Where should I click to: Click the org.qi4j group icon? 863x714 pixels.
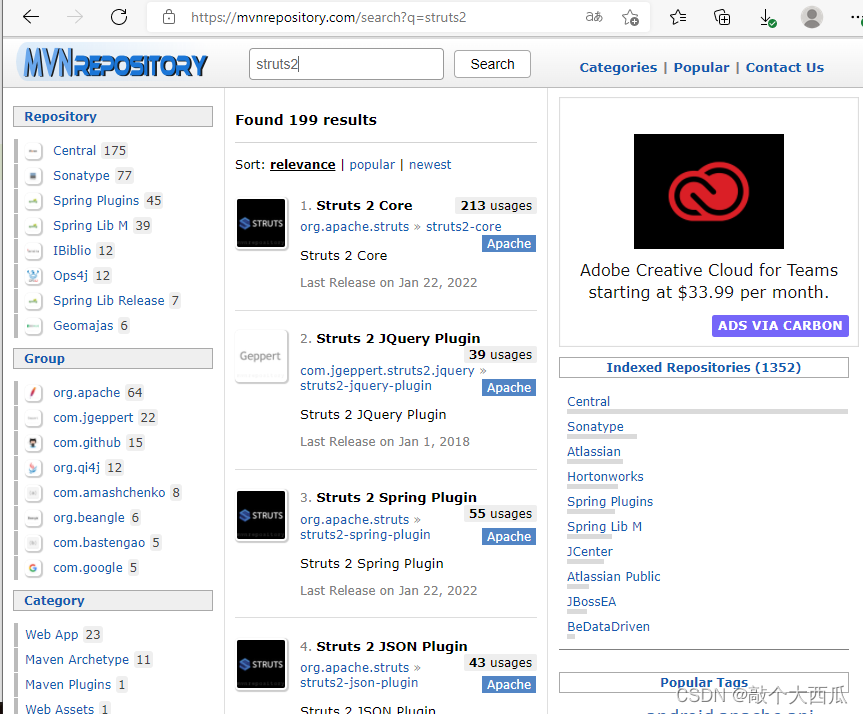[x=33, y=468]
